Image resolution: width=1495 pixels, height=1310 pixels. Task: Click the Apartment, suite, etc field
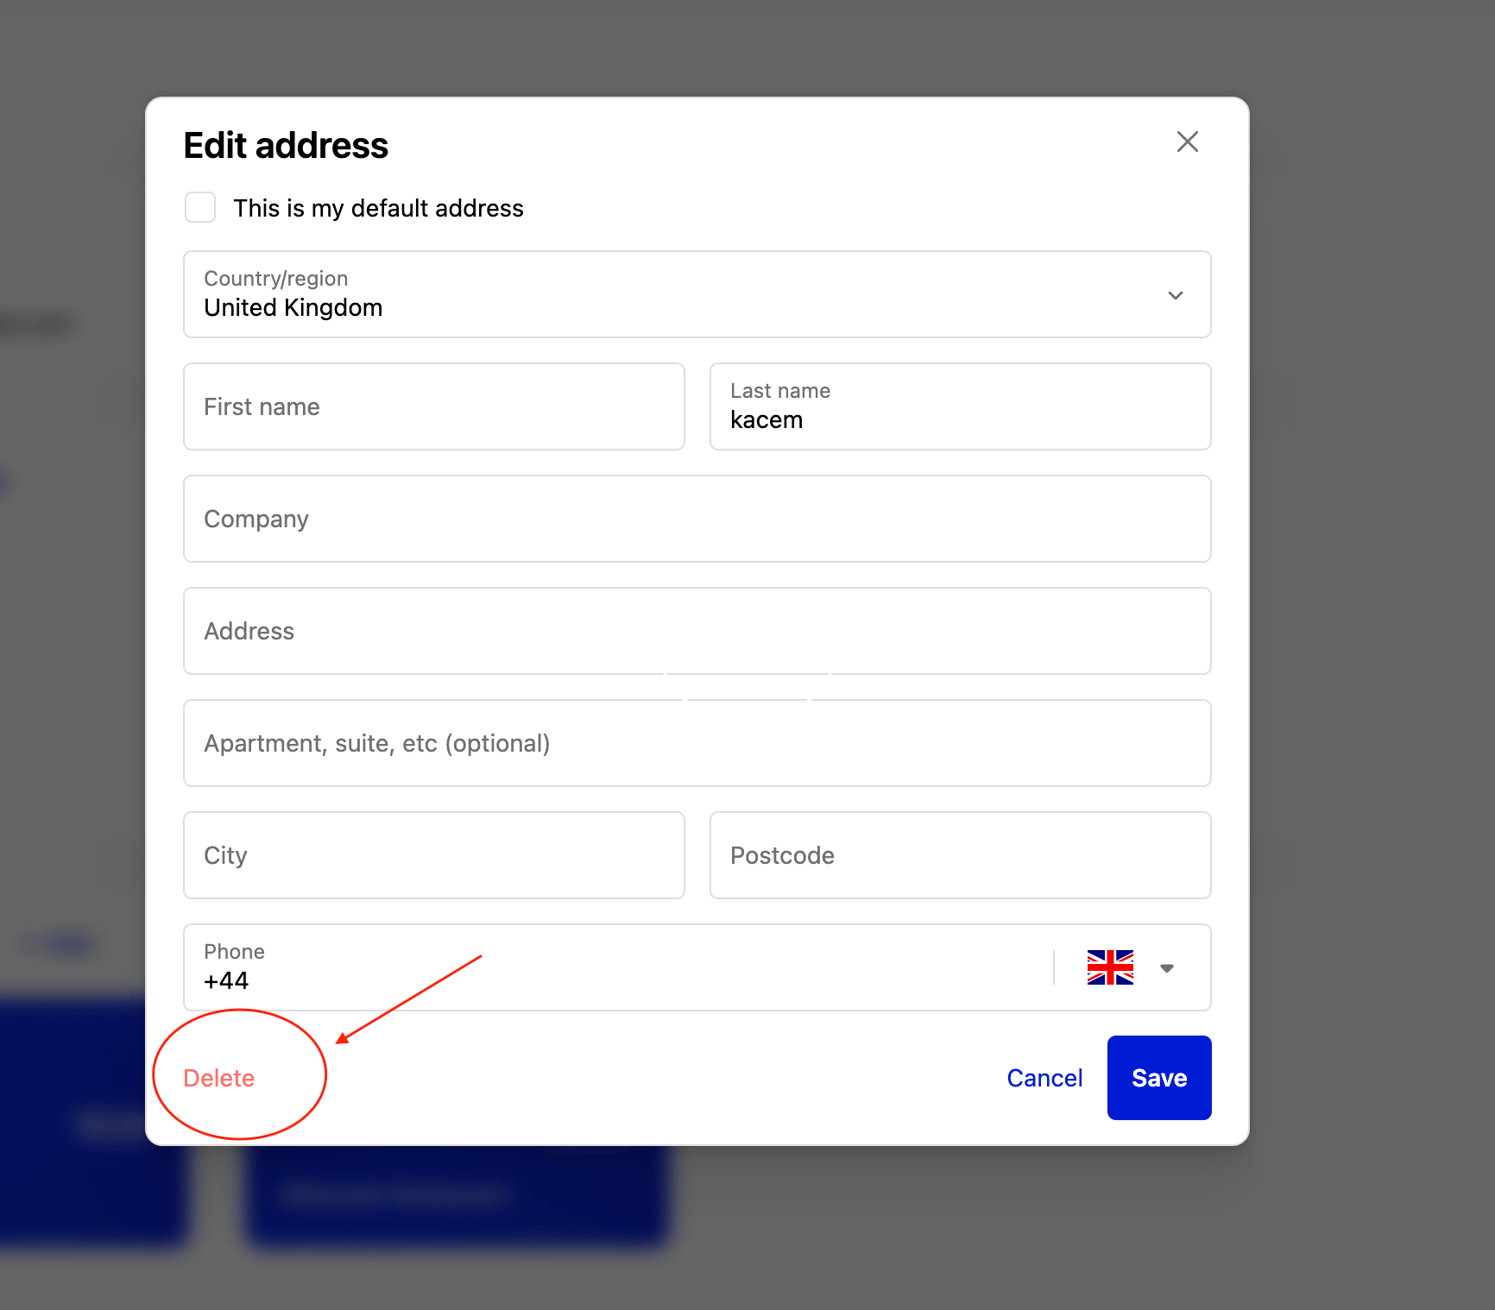pos(696,743)
